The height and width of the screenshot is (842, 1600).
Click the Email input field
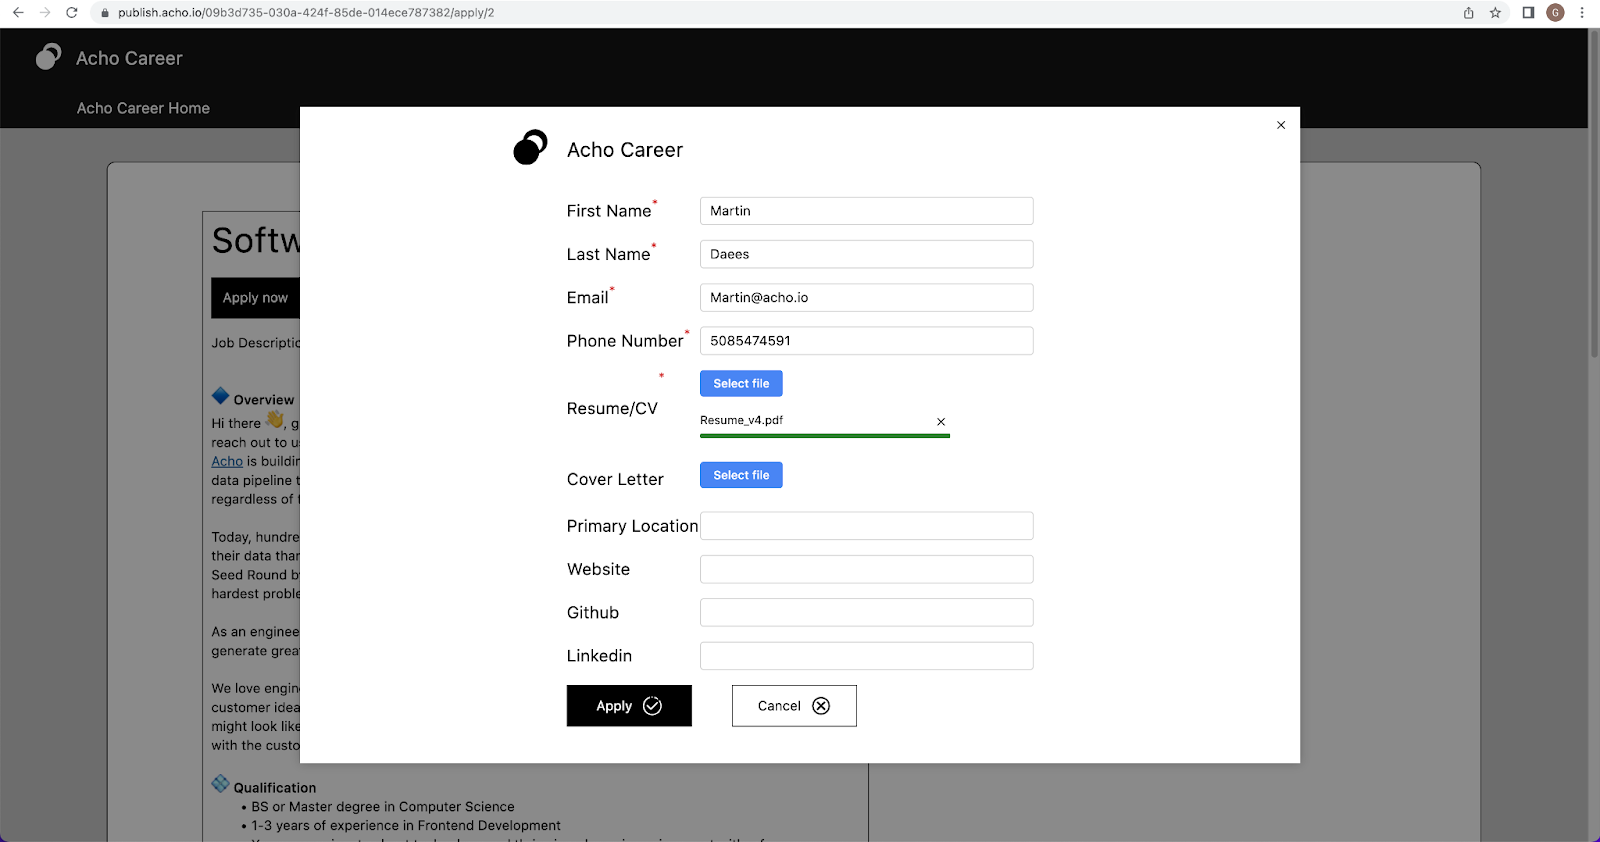[x=866, y=297]
